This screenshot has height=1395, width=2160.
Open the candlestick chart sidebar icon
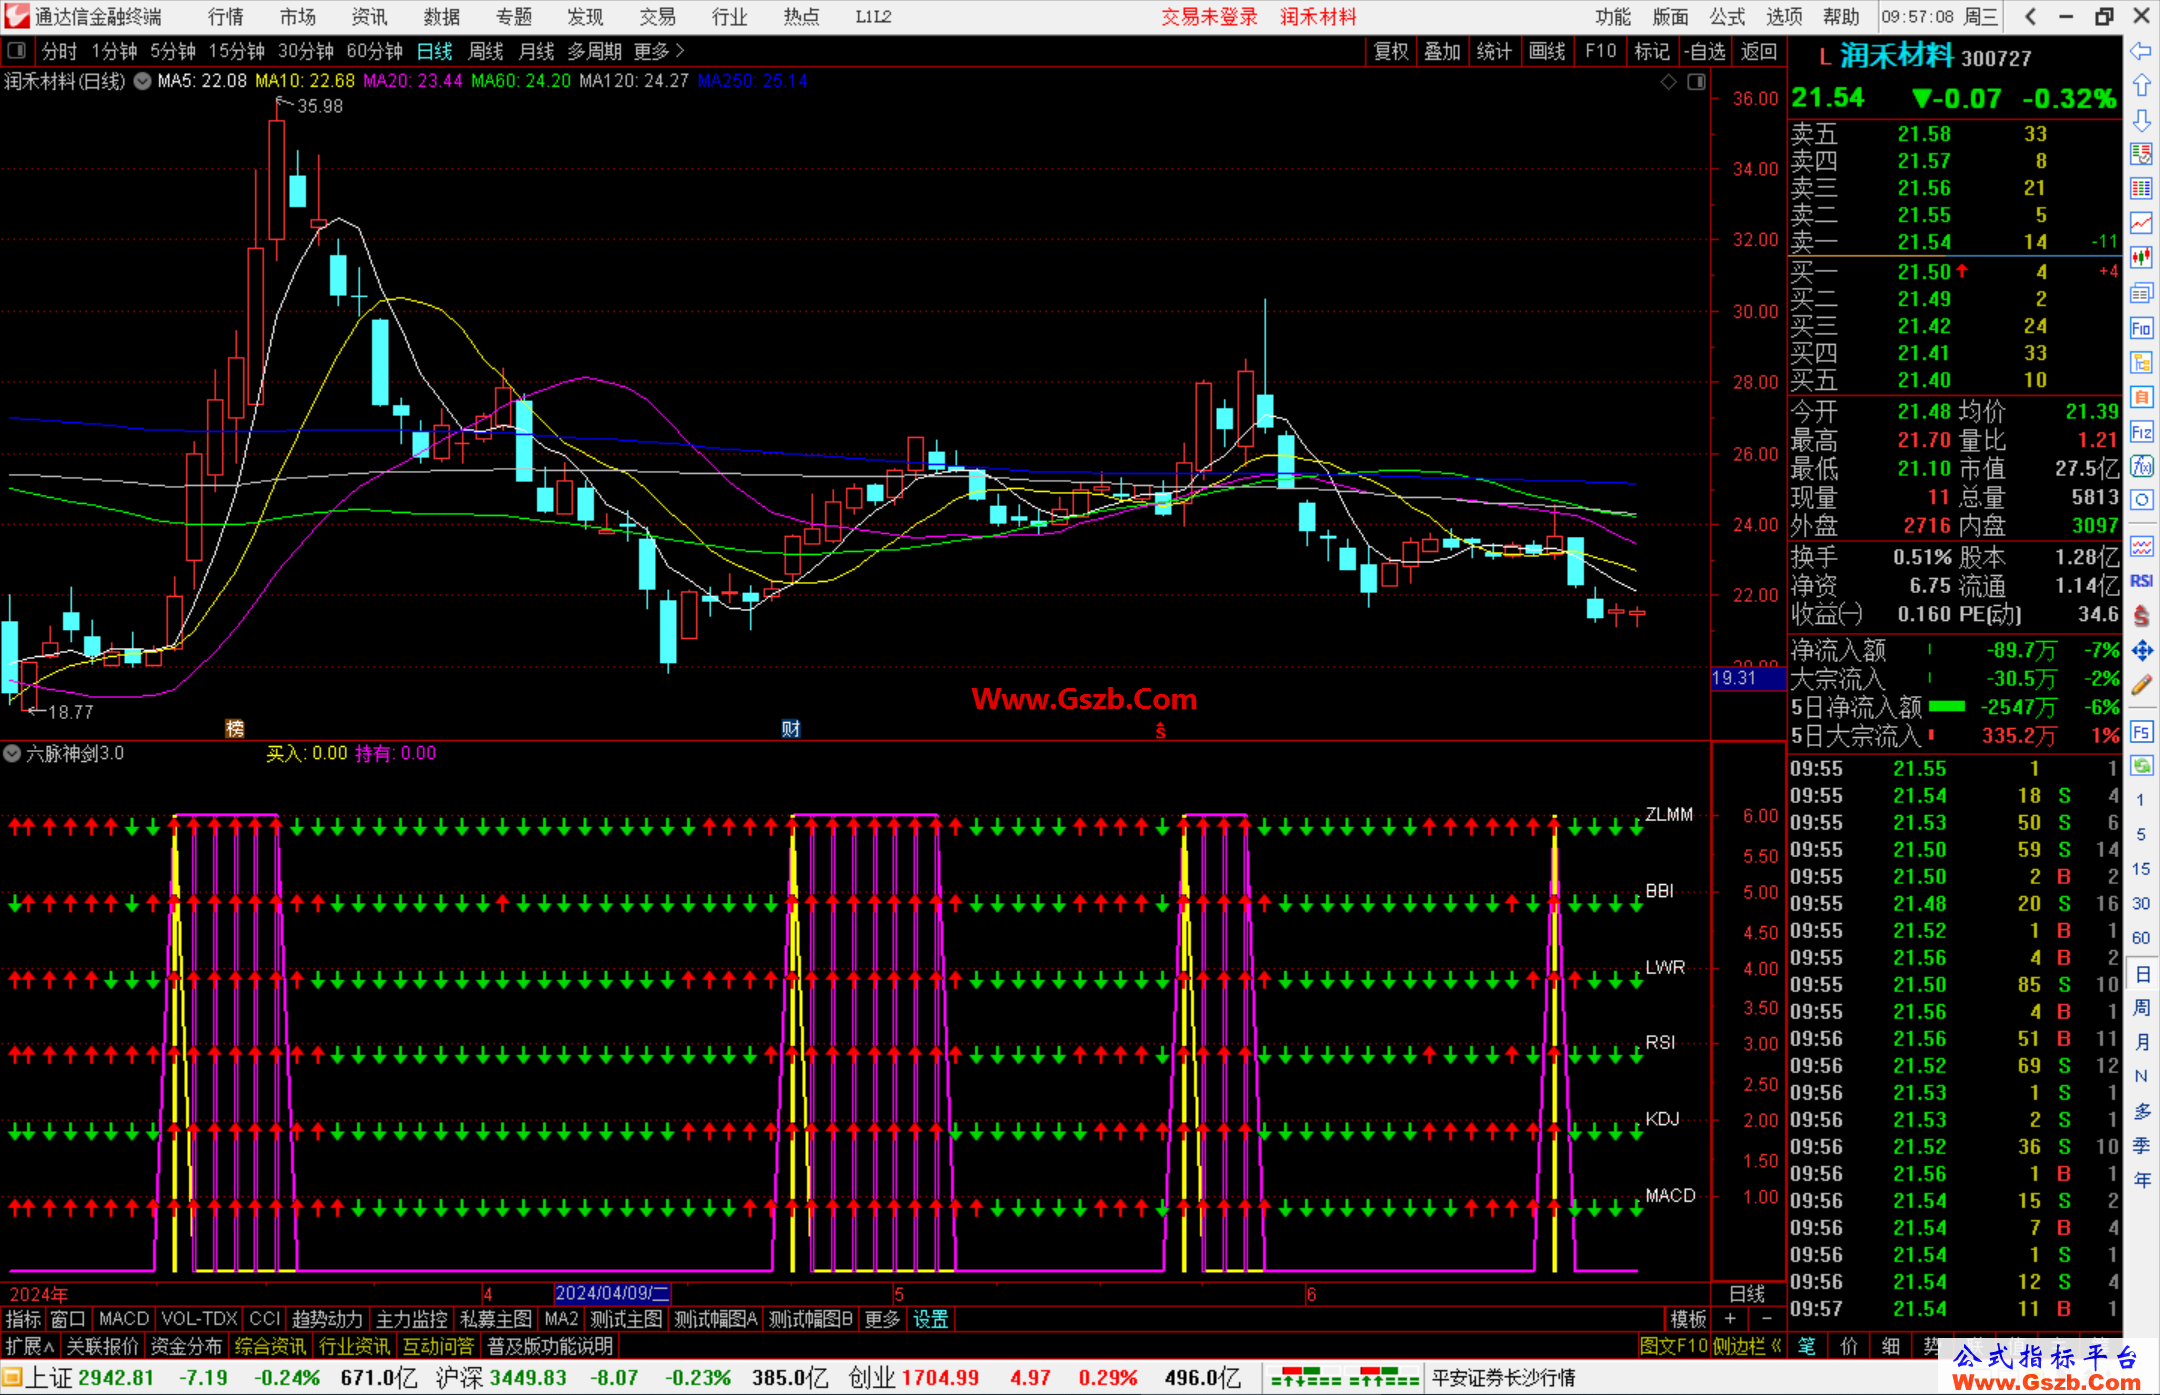coord(2141,258)
